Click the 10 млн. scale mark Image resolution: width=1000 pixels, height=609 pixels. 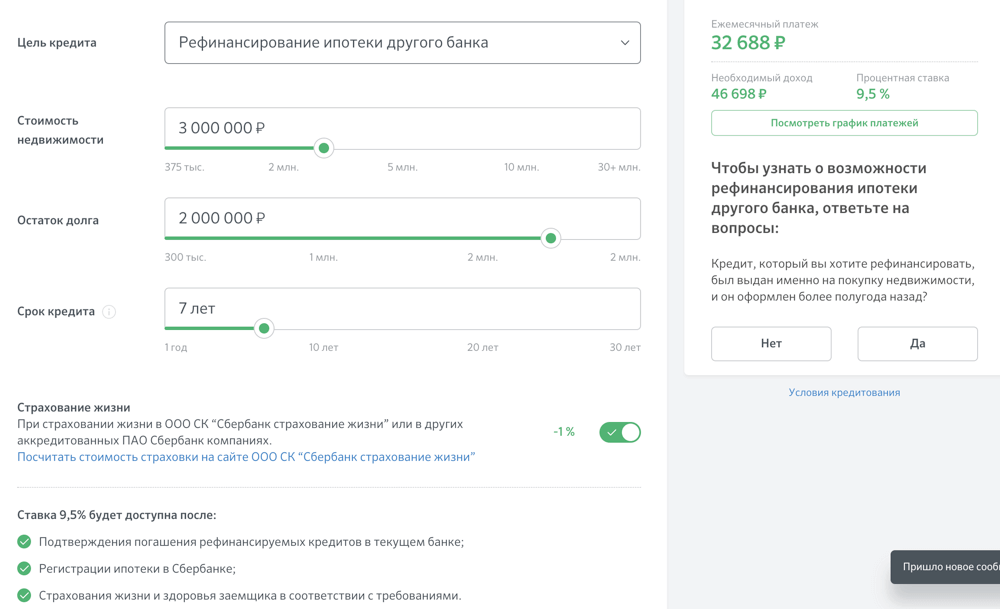(x=522, y=167)
